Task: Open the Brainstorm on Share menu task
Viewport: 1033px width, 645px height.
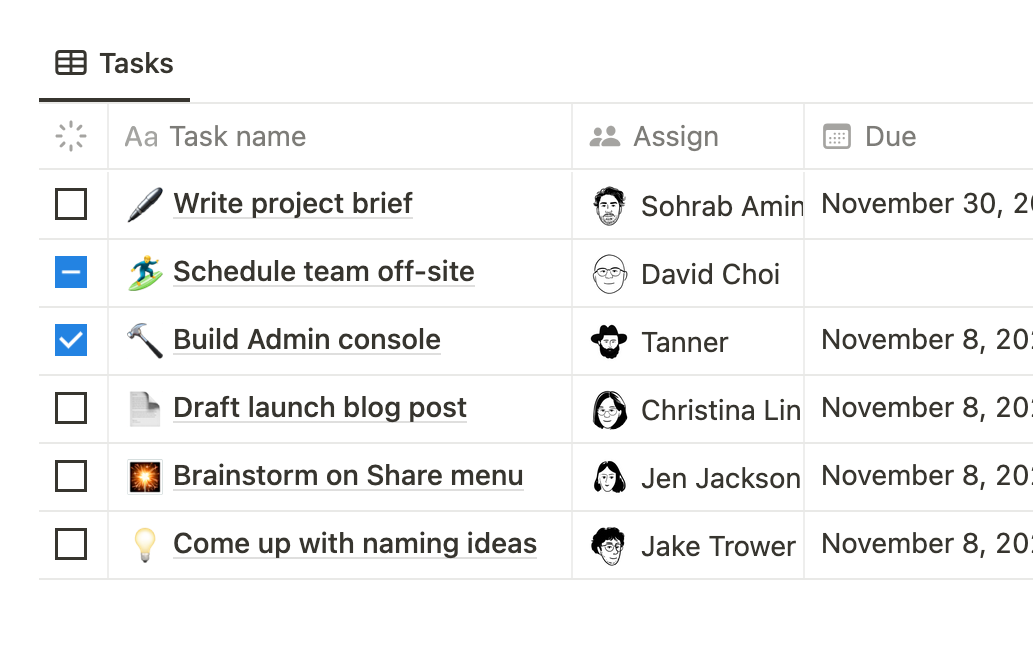Action: click(x=348, y=476)
